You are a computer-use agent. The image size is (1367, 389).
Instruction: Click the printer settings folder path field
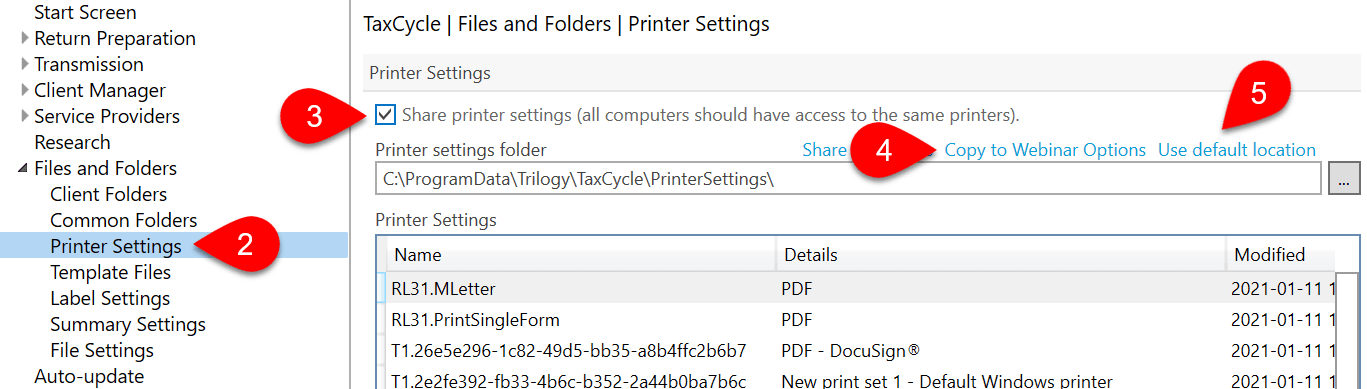click(849, 180)
